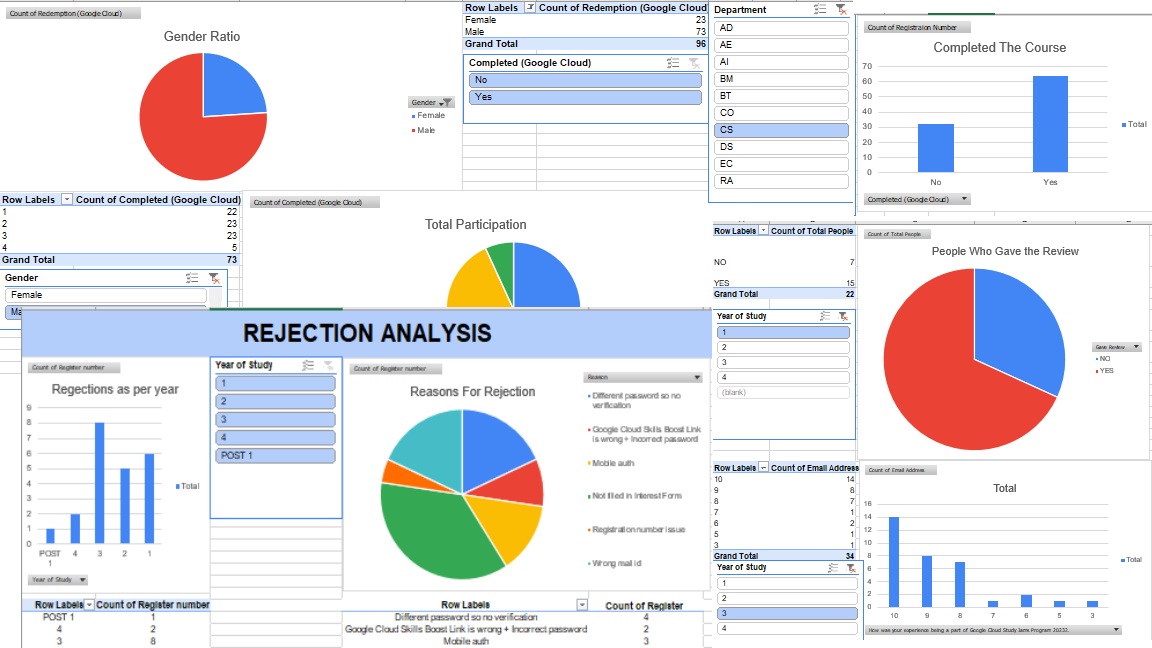Select the REJECTION ANALYSIS title cell
This screenshot has width=1152, height=648.
(x=367, y=333)
